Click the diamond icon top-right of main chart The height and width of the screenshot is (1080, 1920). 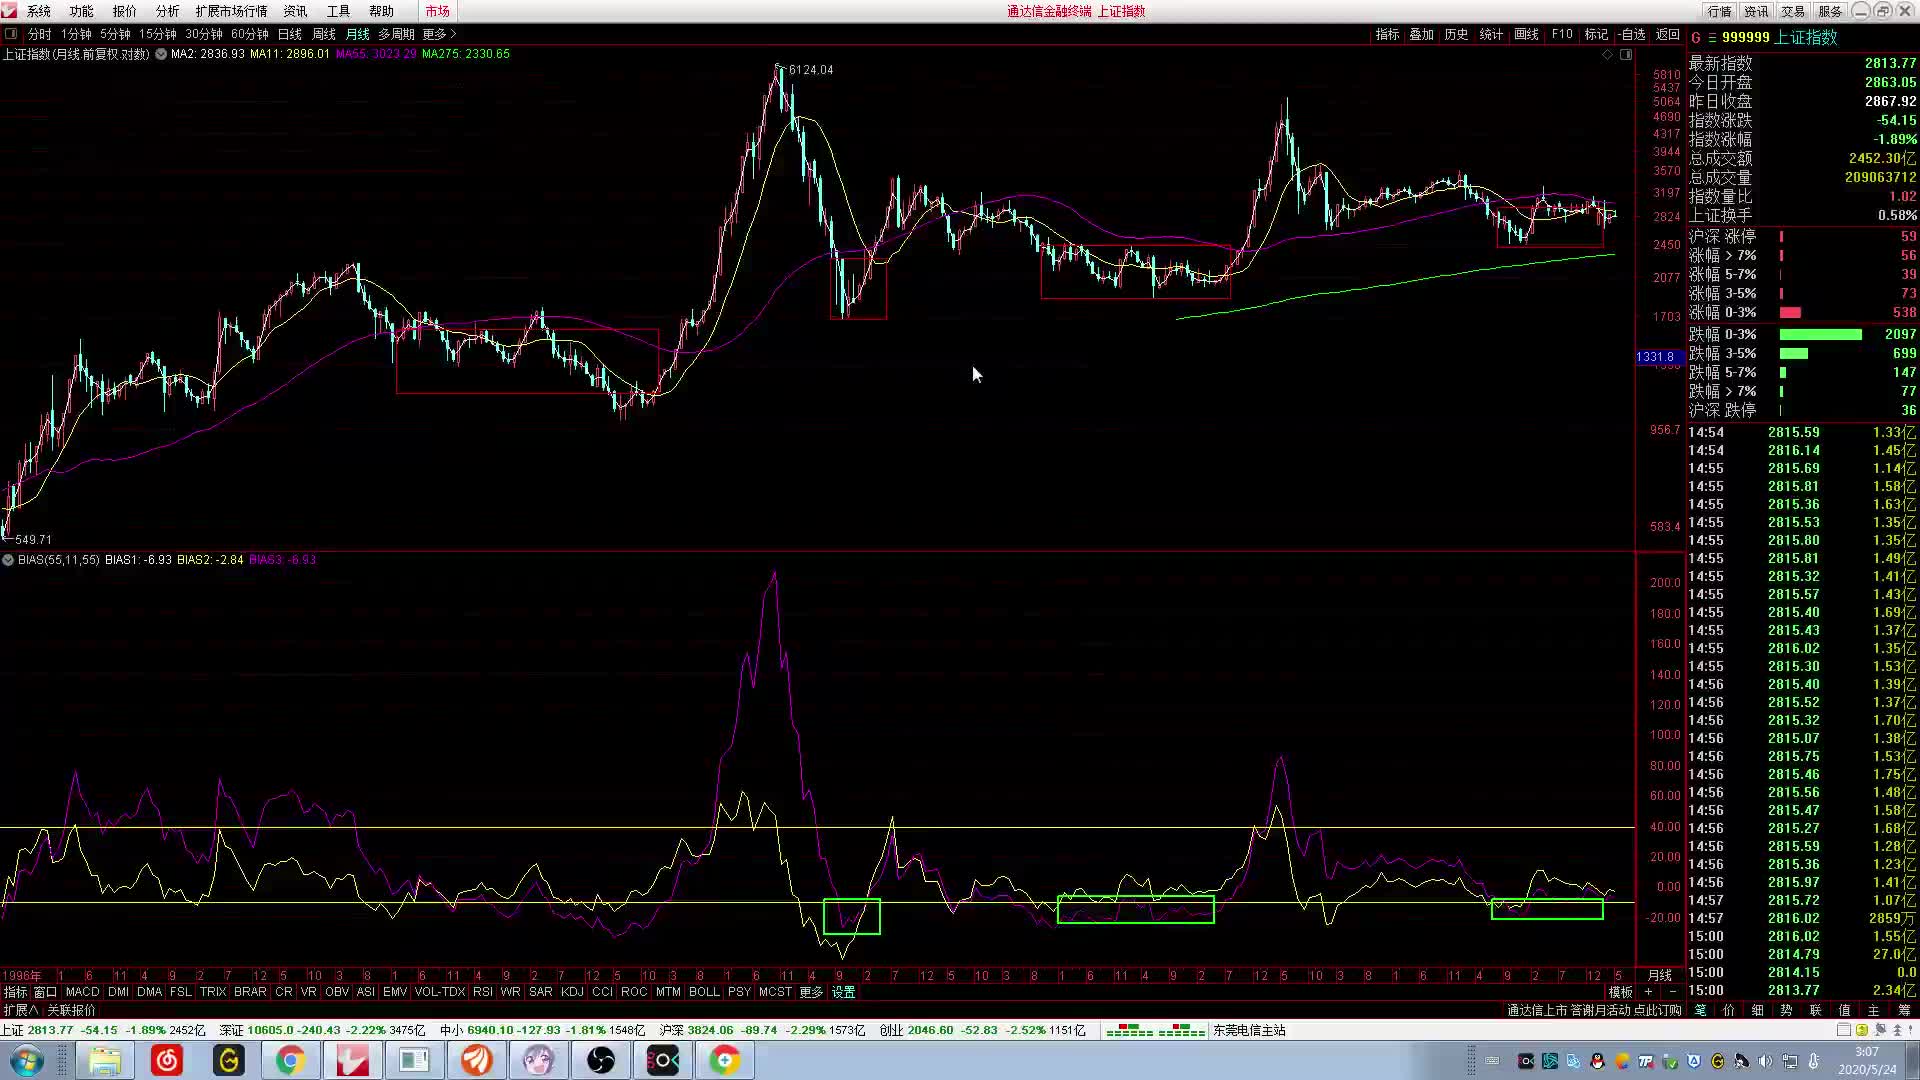[1608, 55]
